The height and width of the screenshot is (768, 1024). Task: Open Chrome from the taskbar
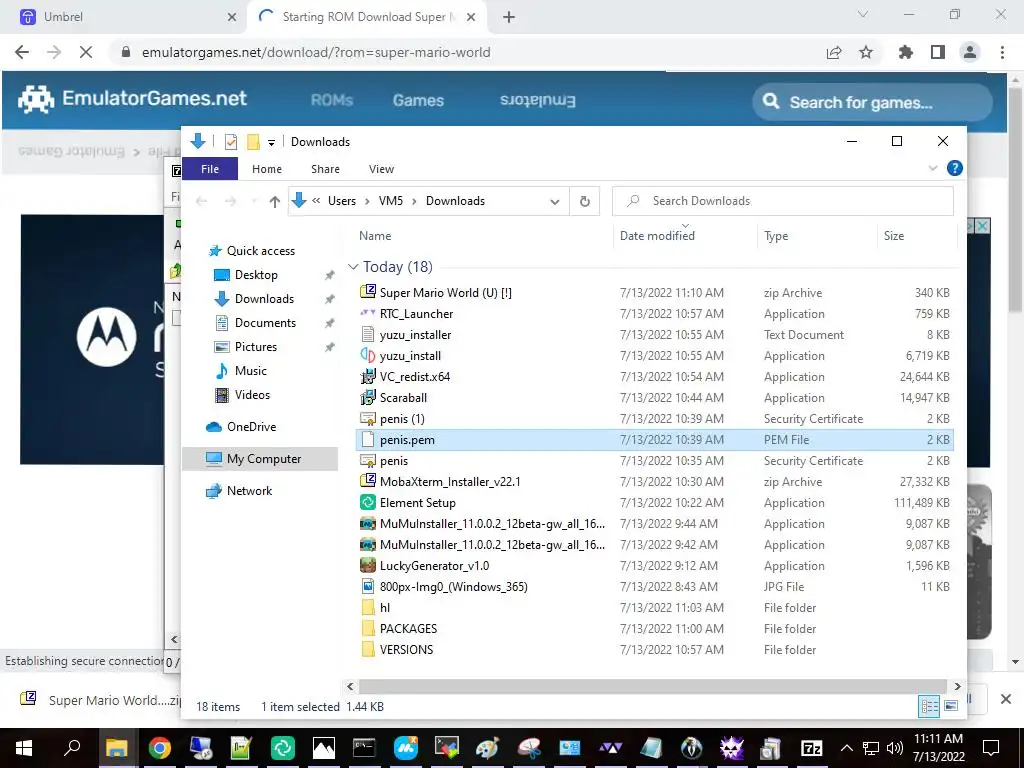(x=160, y=748)
